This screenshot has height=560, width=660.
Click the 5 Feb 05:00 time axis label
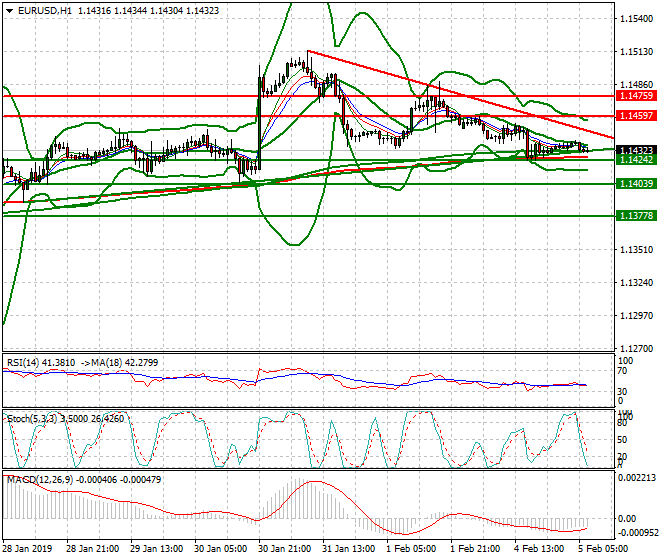pos(603,549)
